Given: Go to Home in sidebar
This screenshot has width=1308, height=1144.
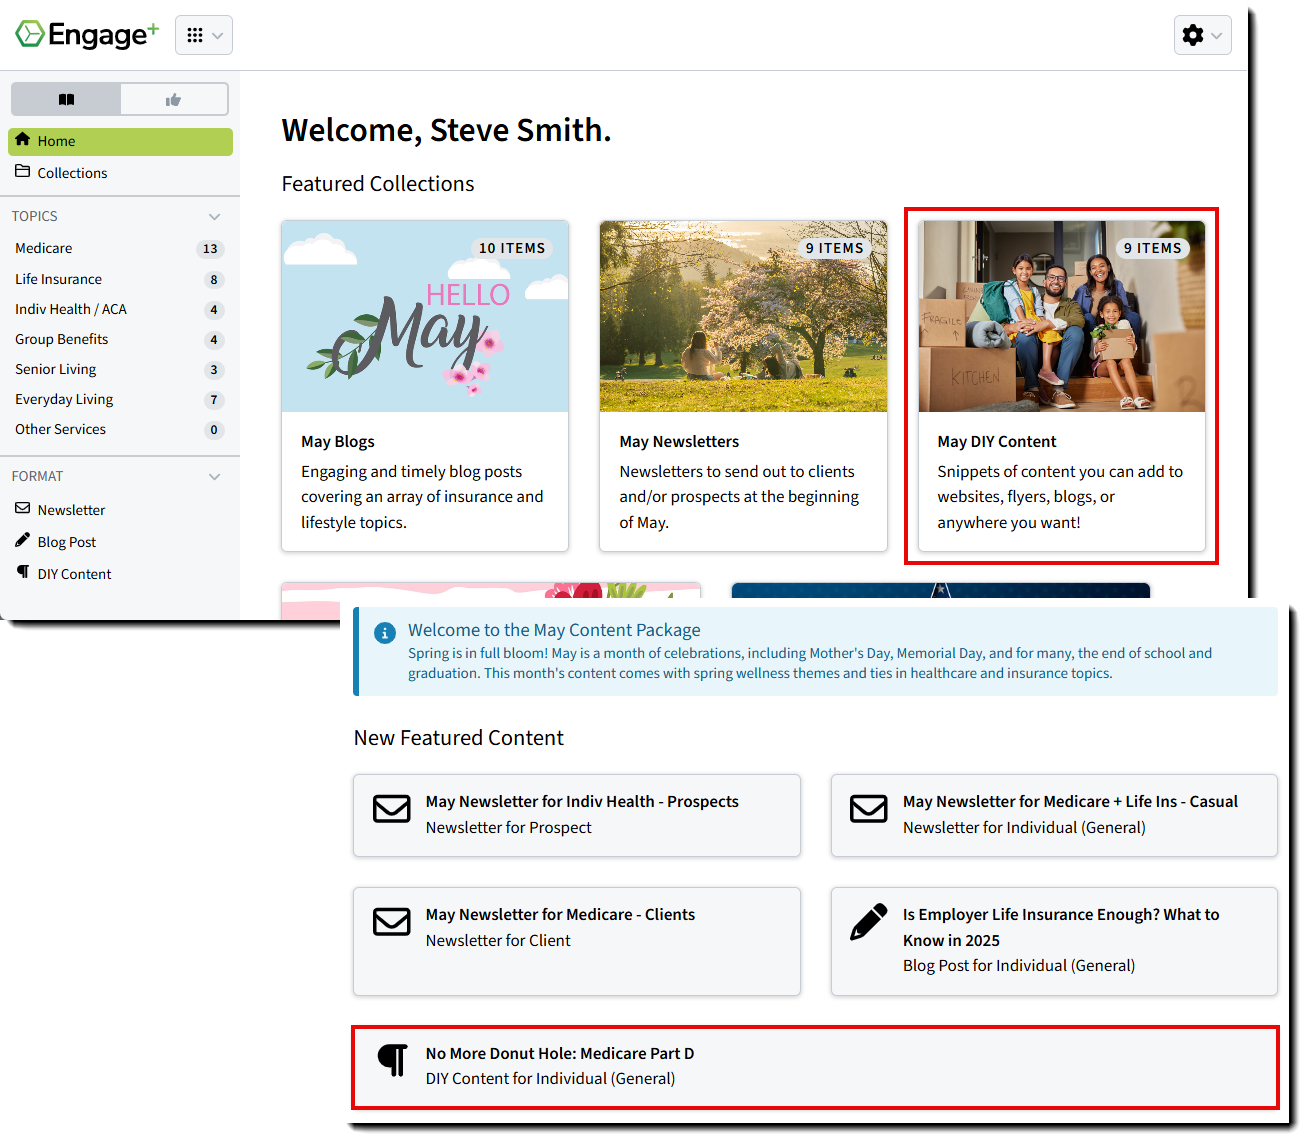Looking at the screenshot, I should 120,141.
